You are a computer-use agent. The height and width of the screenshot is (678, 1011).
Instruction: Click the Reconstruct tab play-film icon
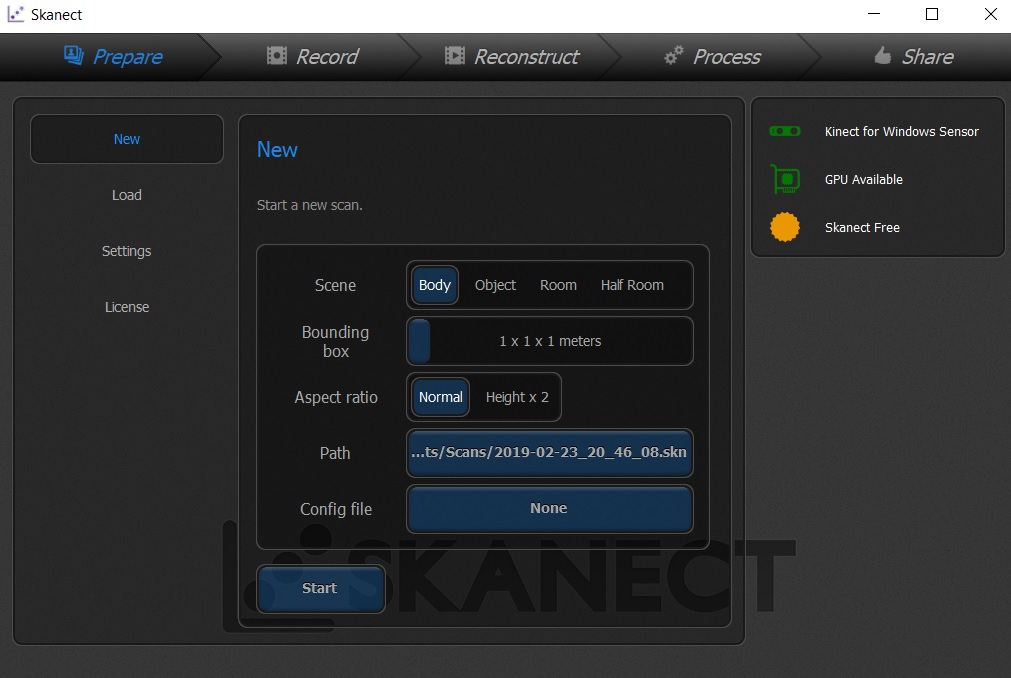pyautogui.click(x=455, y=56)
